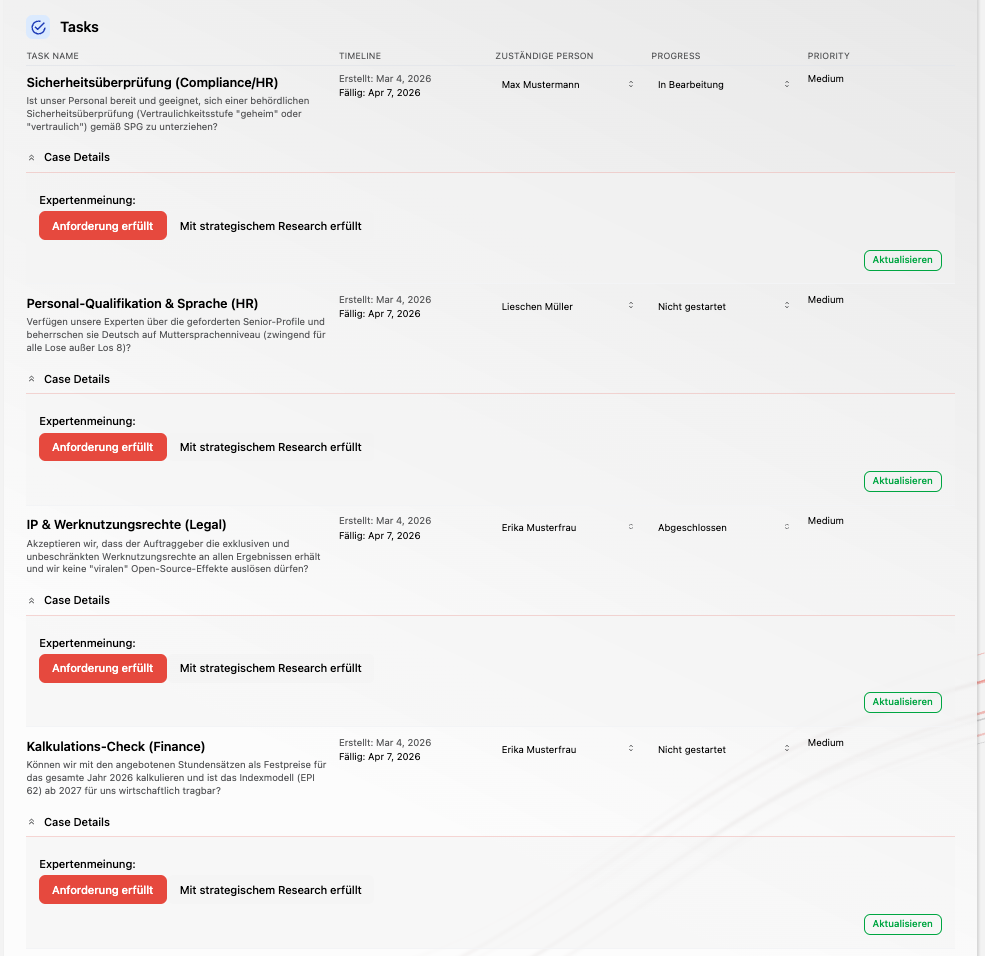Screen dimensions: 985x956
Task: Open the 'Abgeschlossen' progress dropdown
Action: click(723, 528)
